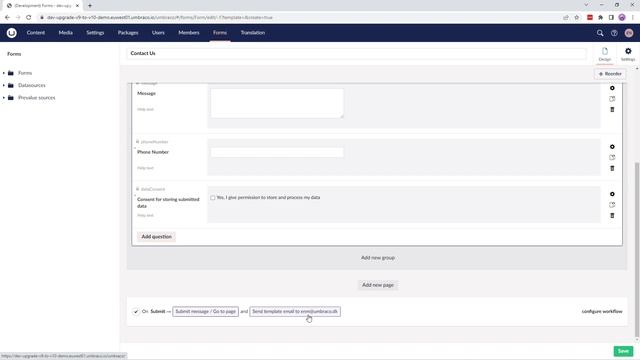Open the Content section
Image resolution: width=640 pixels, height=360 pixels.
click(x=36, y=33)
